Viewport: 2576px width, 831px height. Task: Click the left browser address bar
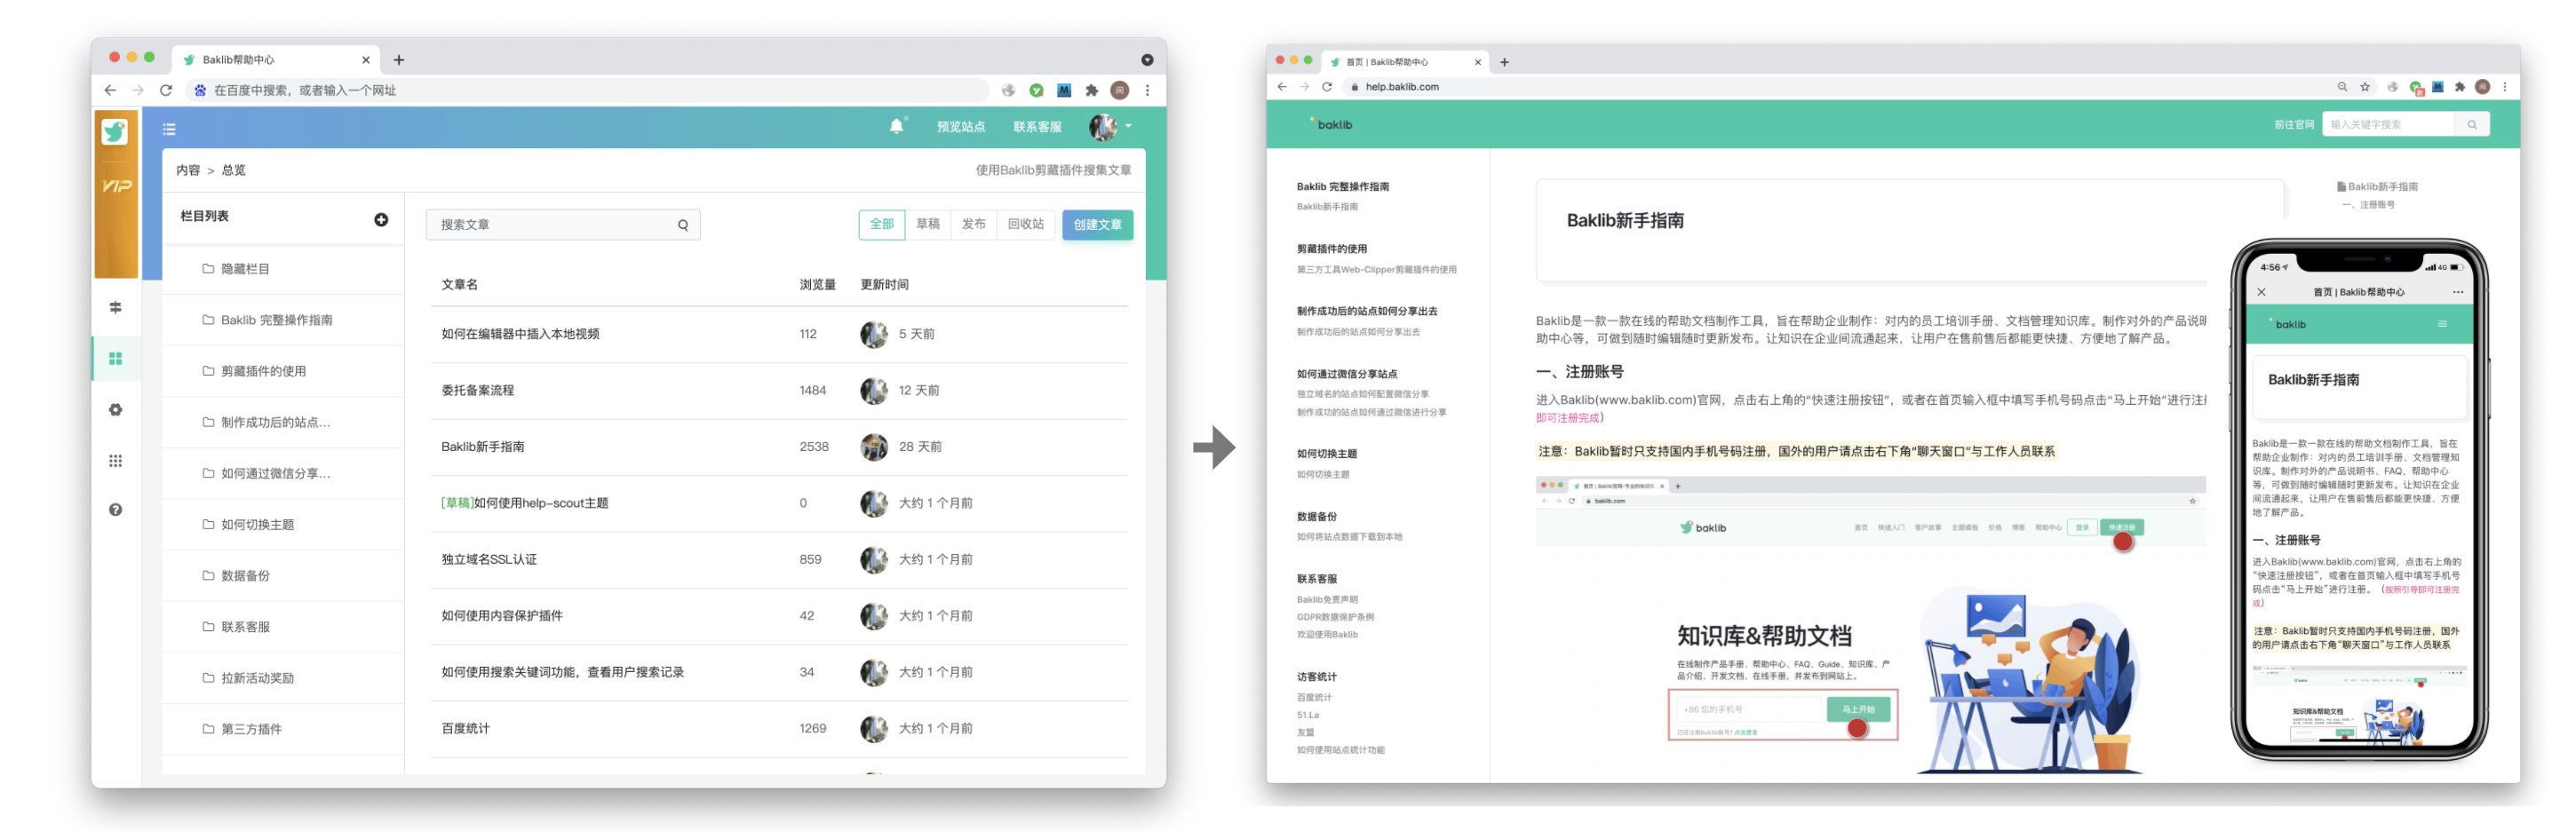point(588,90)
